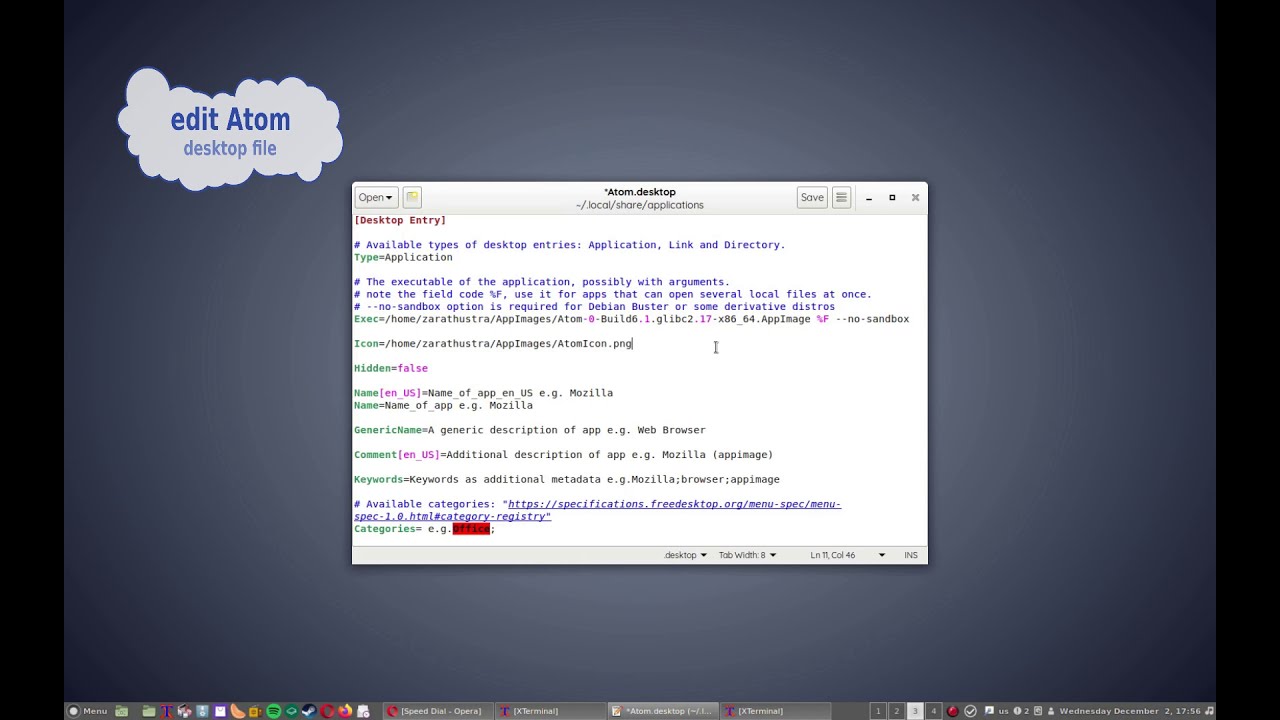Toggle the INS insert mode indicator
Screen dimensions: 1280x720
click(910, 555)
